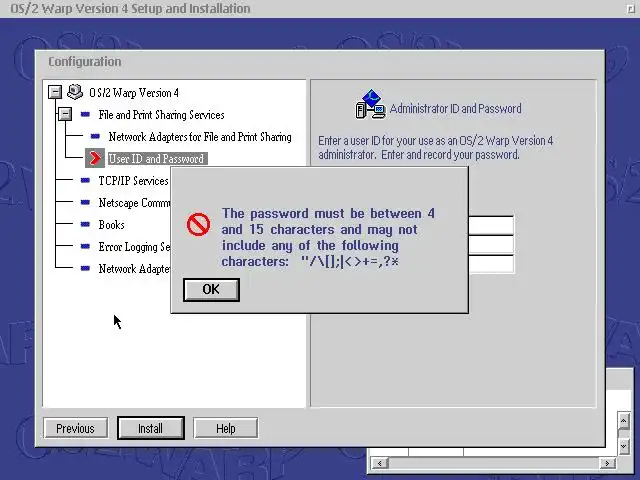Collapse File and Print Sharing Services node
Screen dimensions: 640x480
[65, 114]
